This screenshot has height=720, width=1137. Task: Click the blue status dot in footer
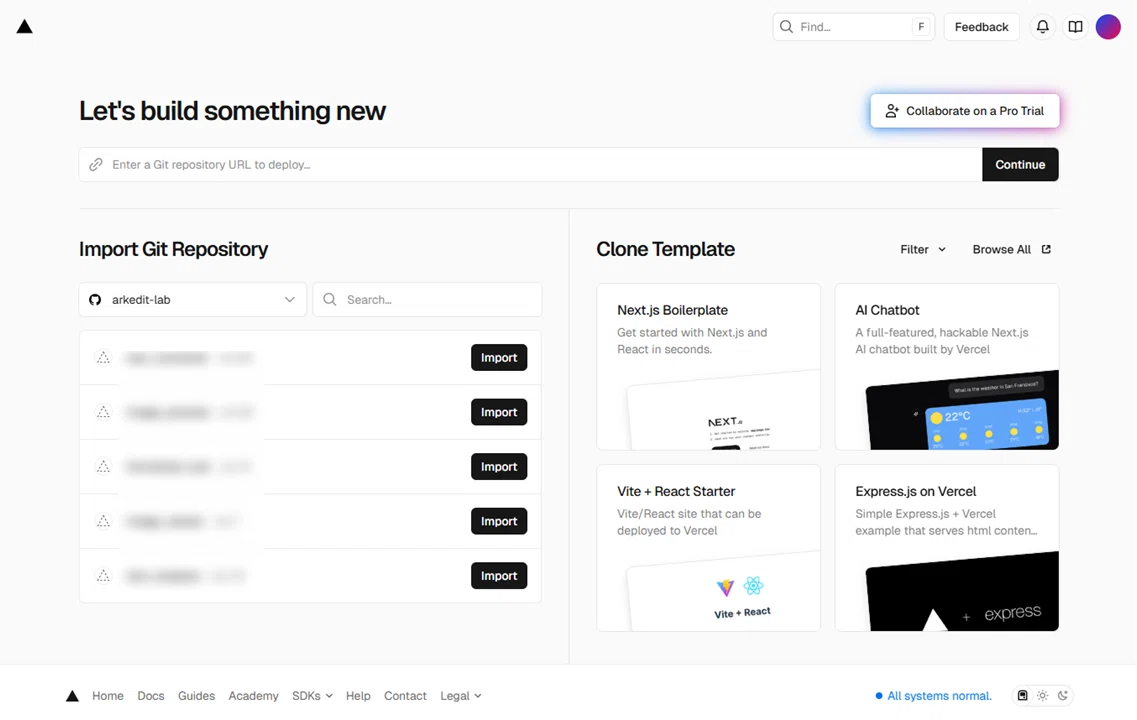click(x=879, y=696)
